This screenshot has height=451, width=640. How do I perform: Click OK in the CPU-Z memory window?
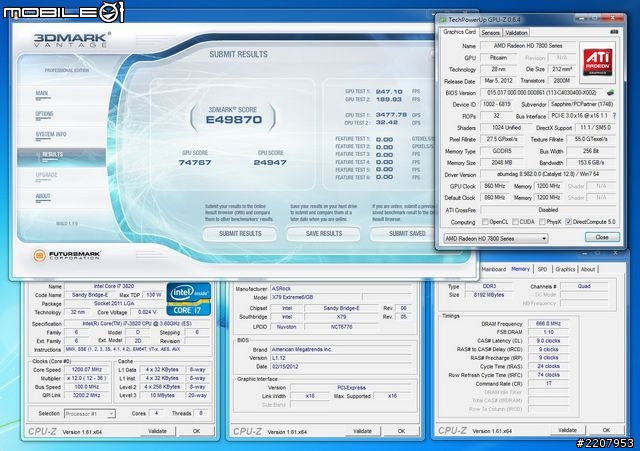coord(606,430)
